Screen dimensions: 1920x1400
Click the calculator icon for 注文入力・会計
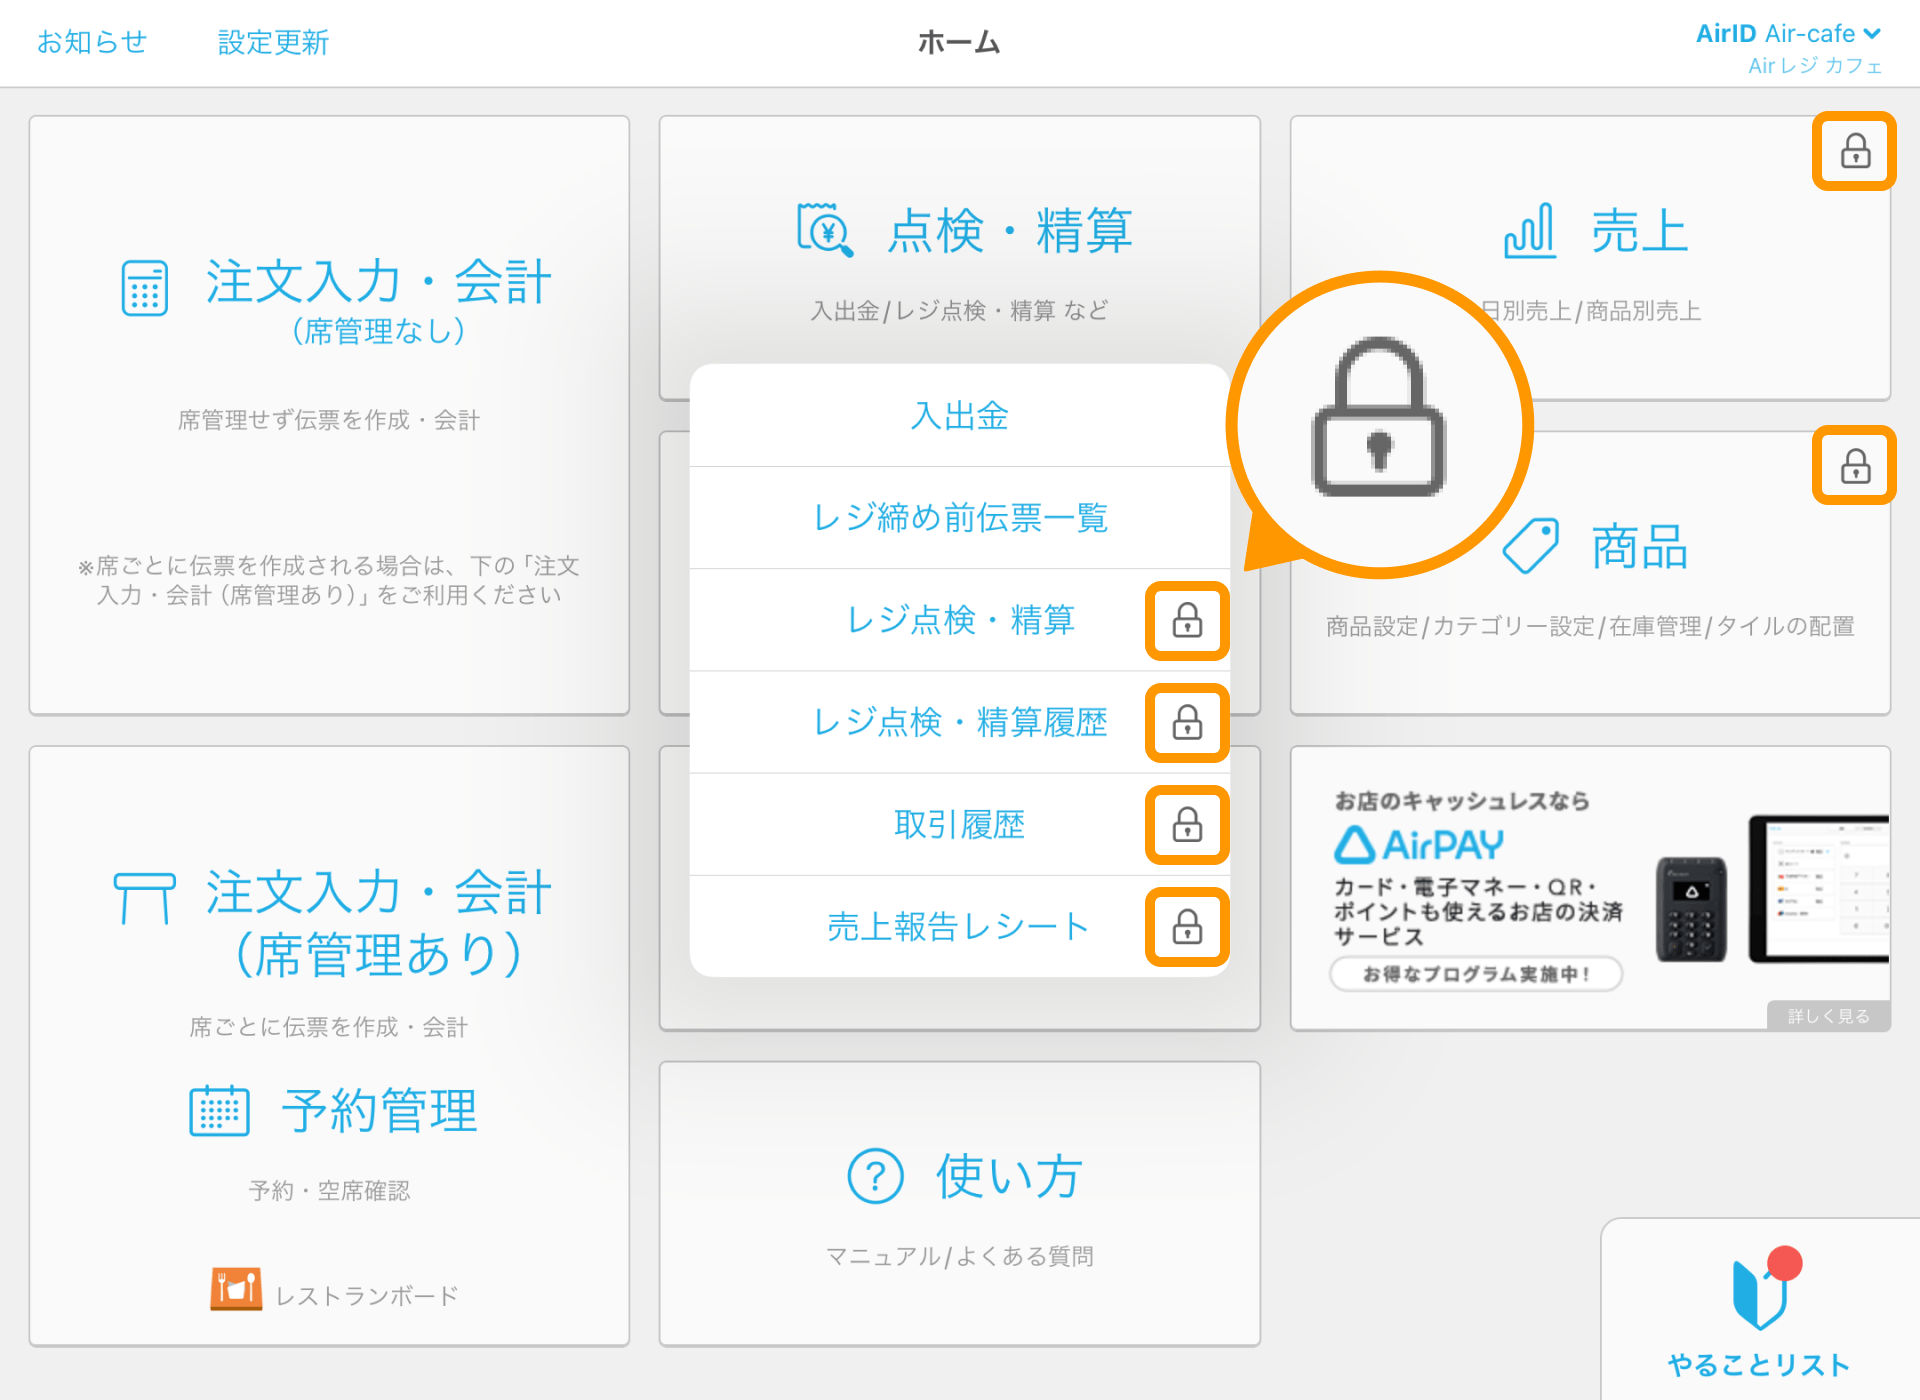click(x=145, y=288)
